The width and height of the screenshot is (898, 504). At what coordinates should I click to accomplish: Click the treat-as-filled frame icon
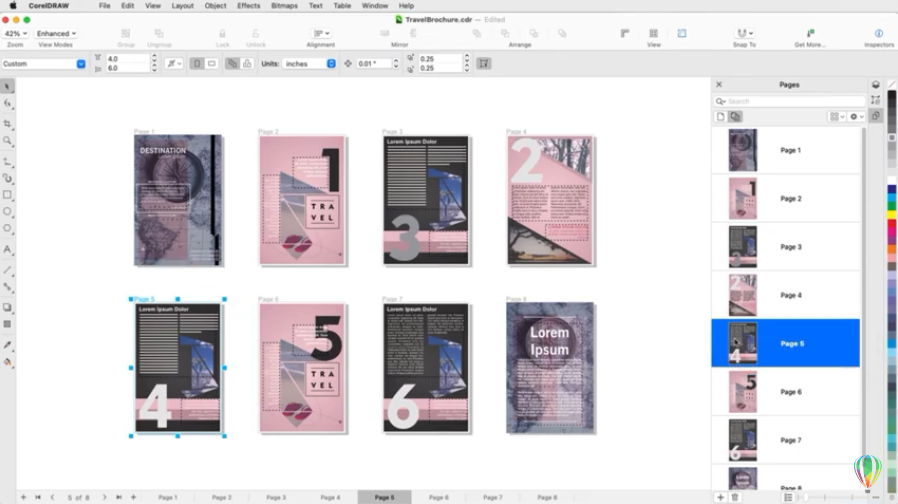[x=484, y=64]
